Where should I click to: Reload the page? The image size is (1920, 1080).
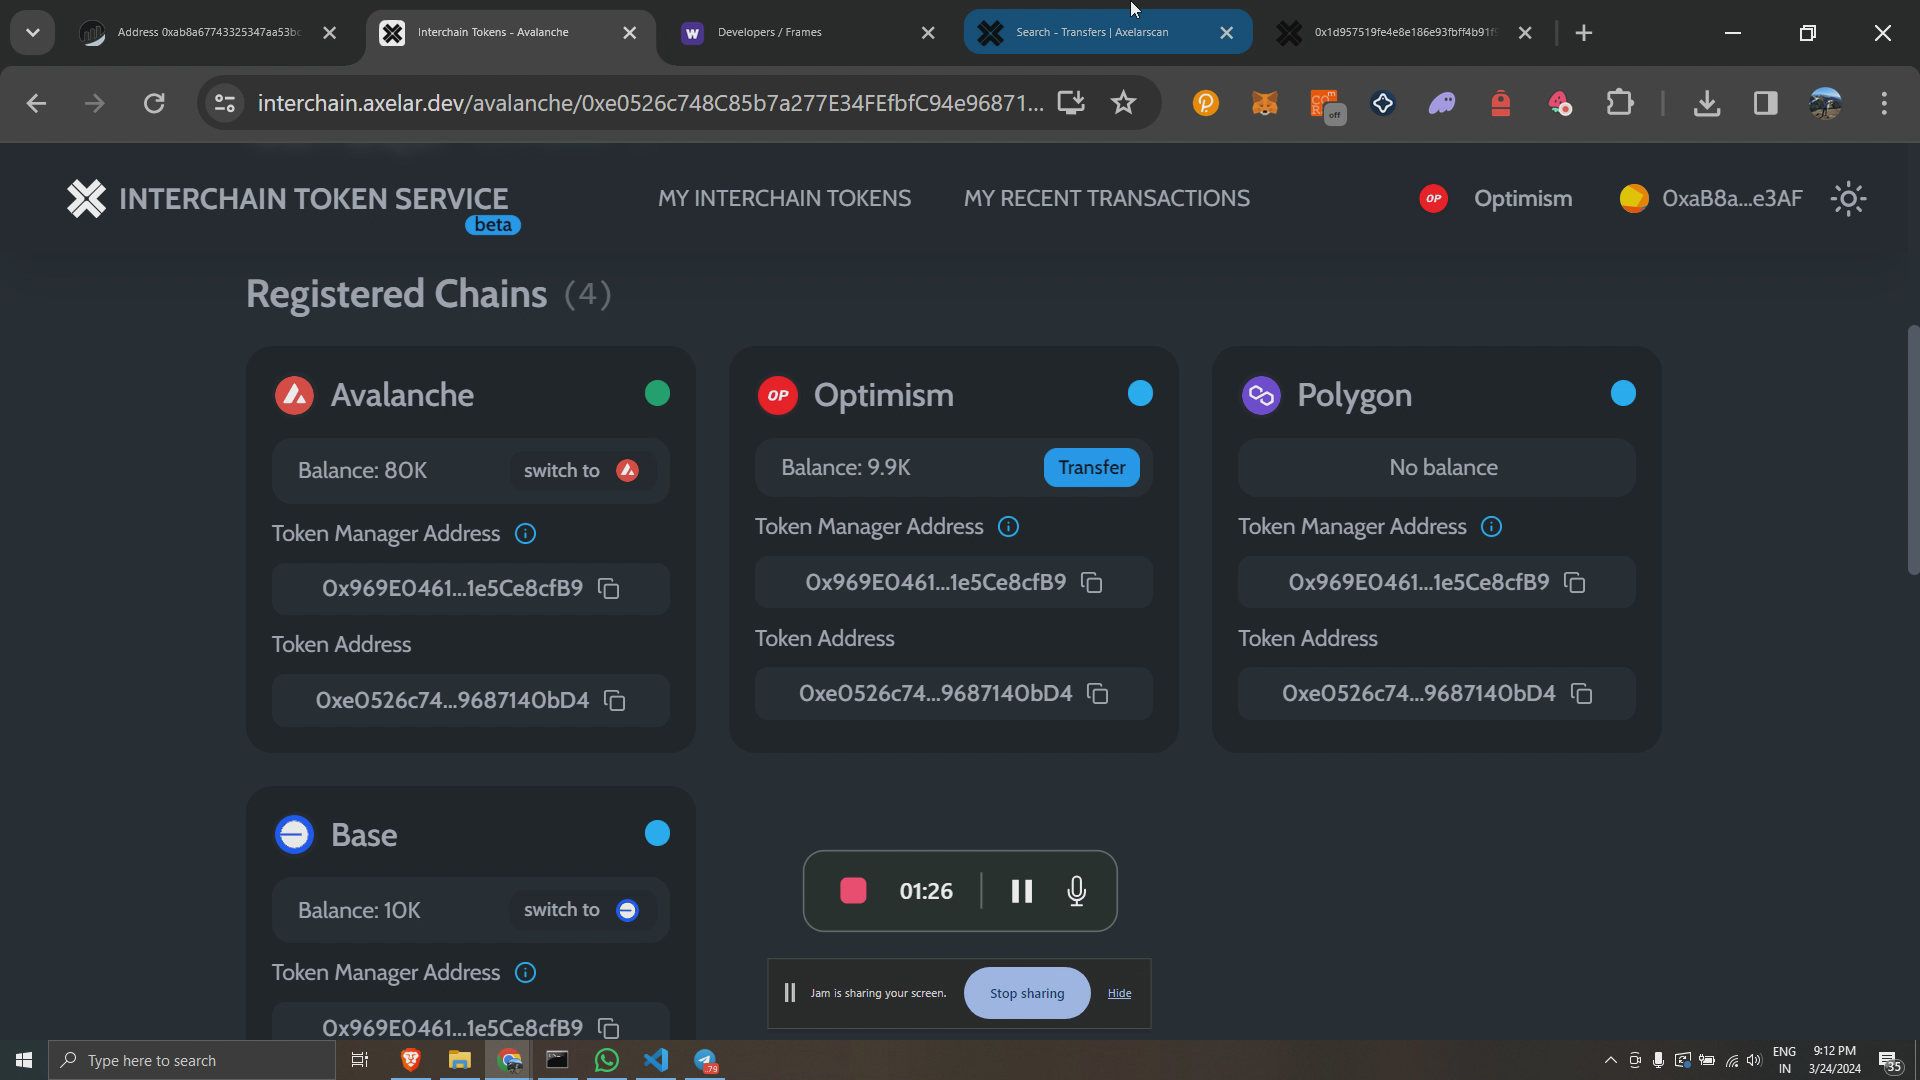154,103
